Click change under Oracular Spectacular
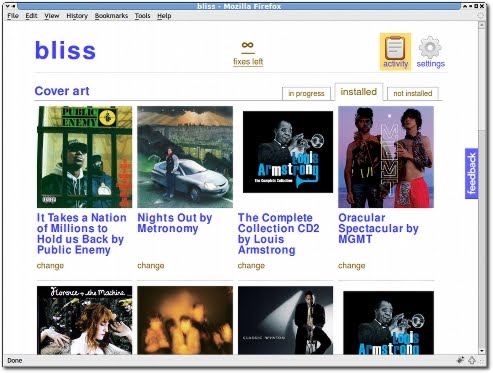 coord(352,266)
